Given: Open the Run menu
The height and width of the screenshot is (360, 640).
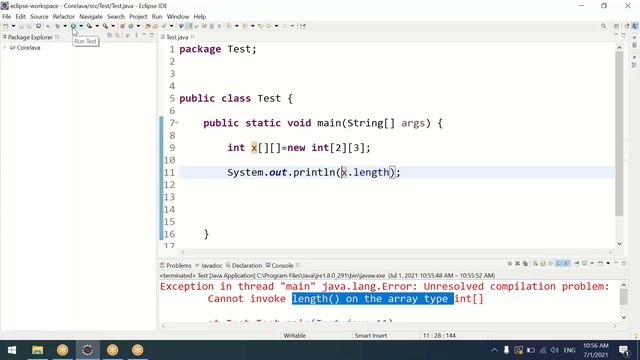Looking at the screenshot, I should point(157,17).
